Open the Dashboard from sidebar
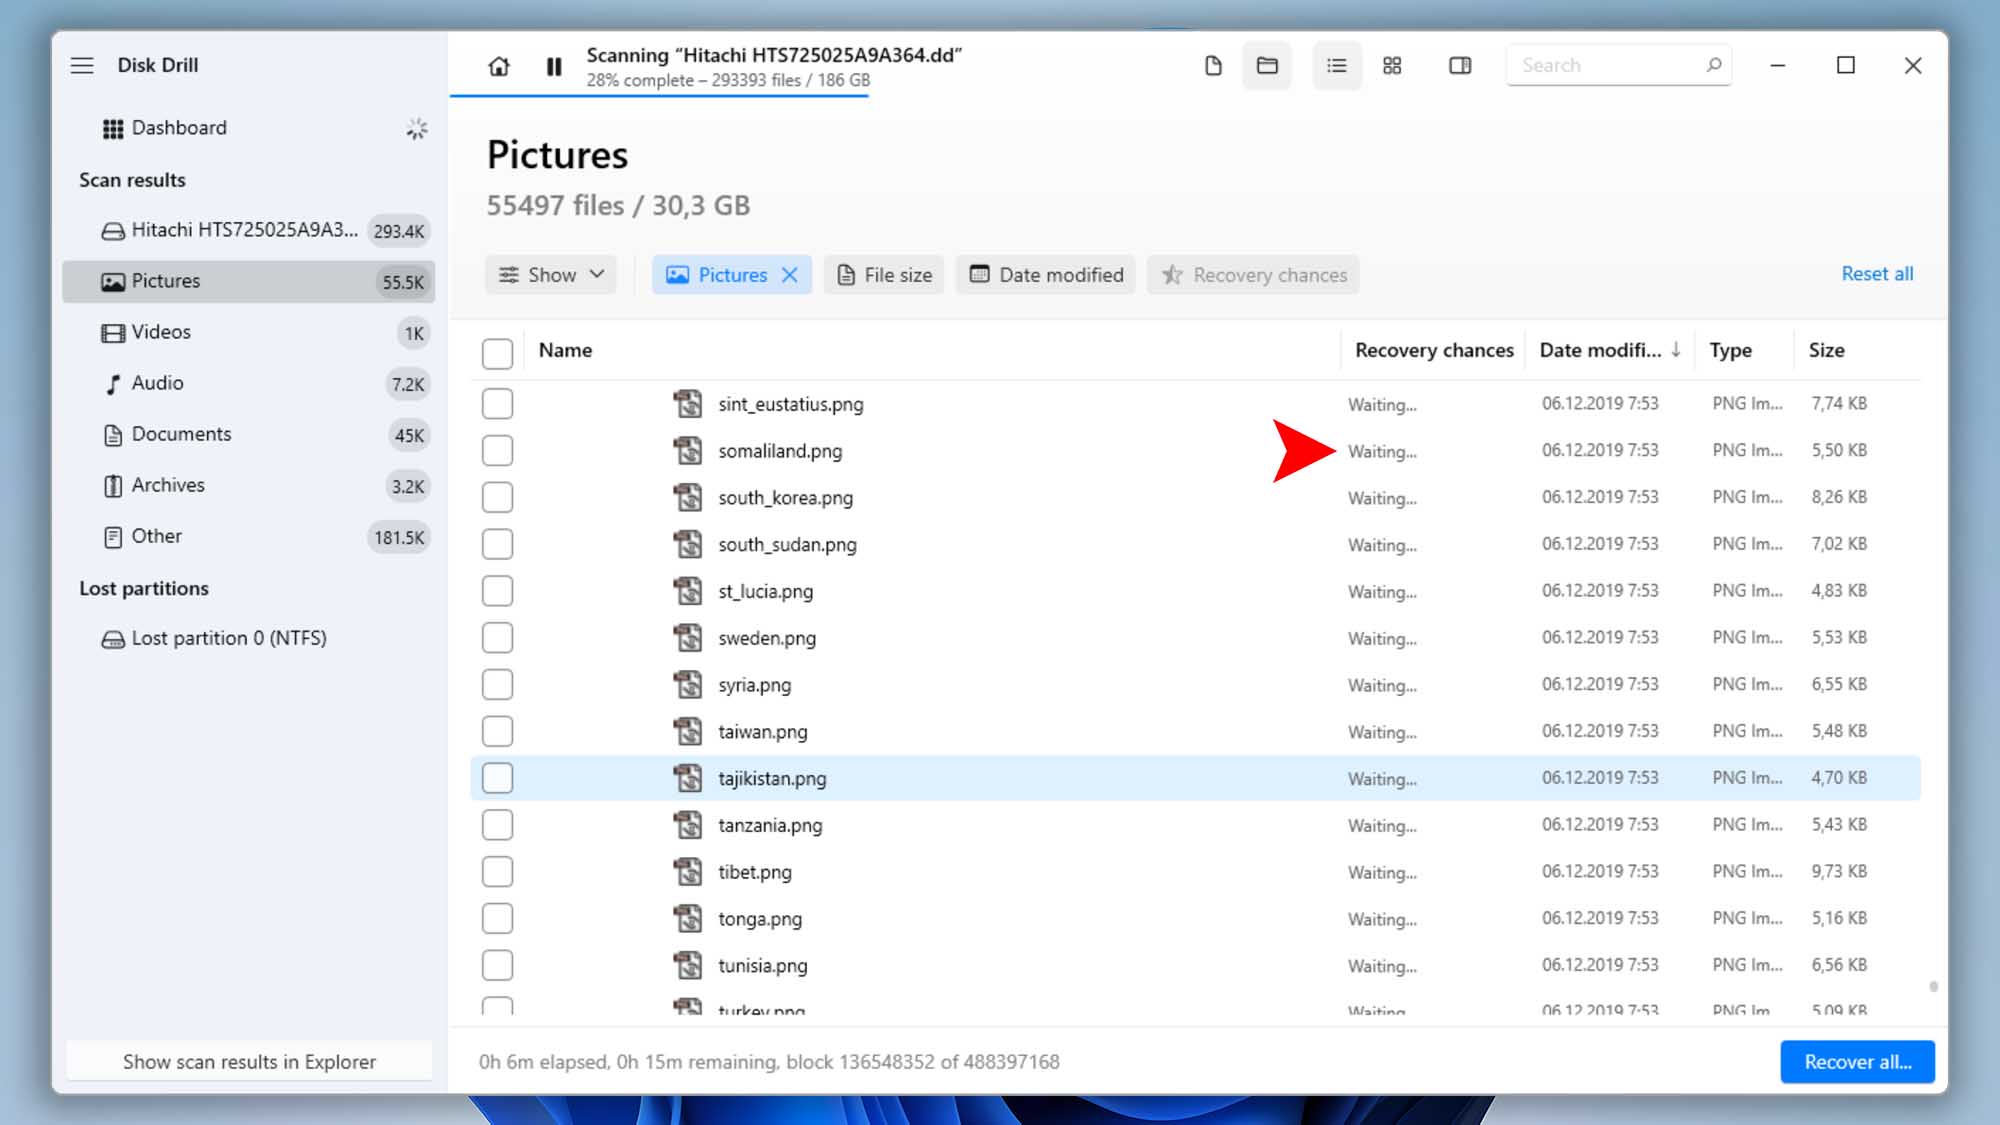The image size is (2000, 1125). tap(179, 128)
